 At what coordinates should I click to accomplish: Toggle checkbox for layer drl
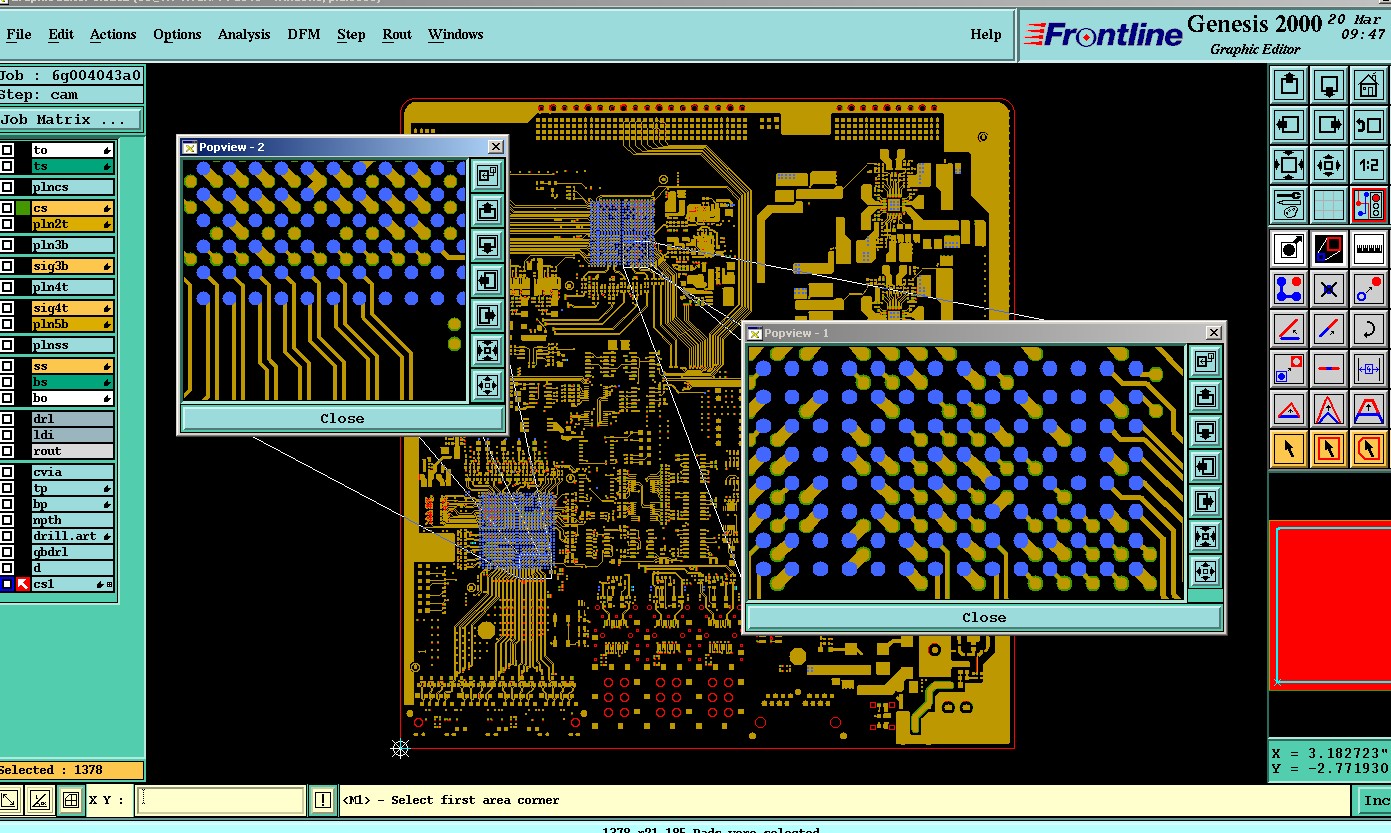pyautogui.click(x=8, y=419)
